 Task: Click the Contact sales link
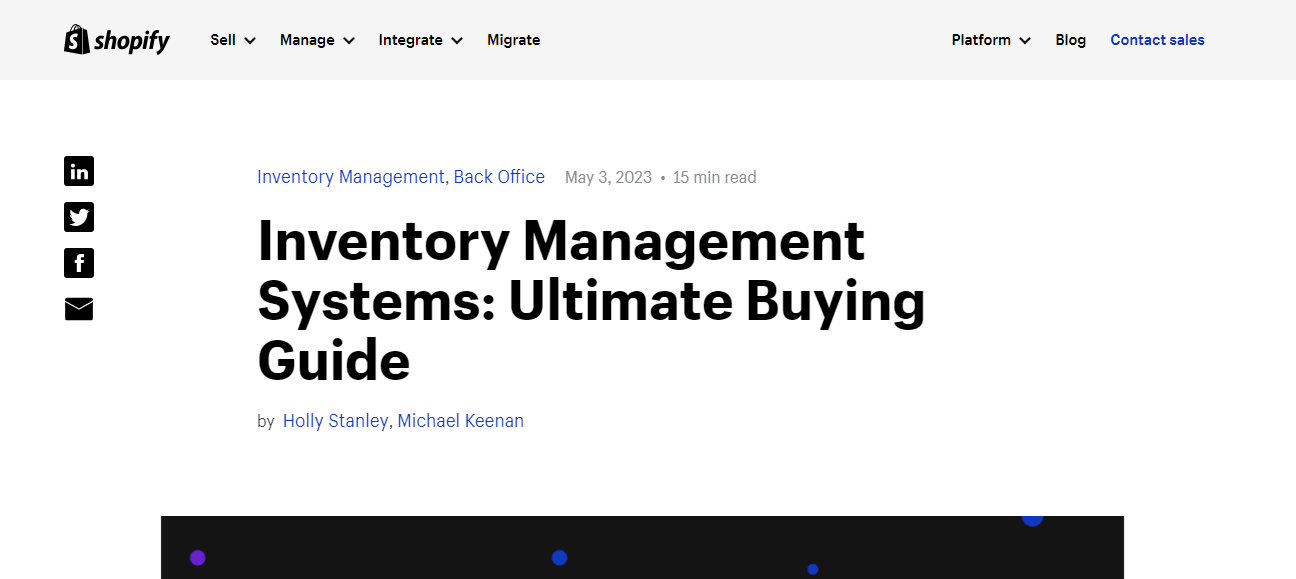click(x=1157, y=40)
